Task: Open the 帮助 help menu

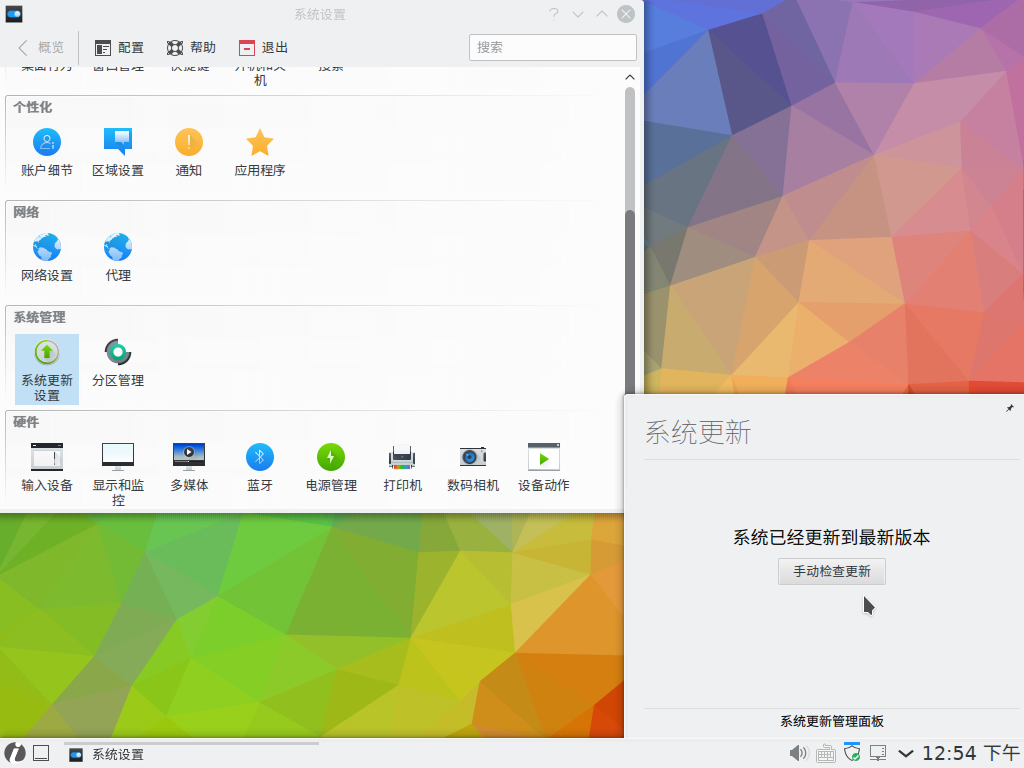Action: 191,48
